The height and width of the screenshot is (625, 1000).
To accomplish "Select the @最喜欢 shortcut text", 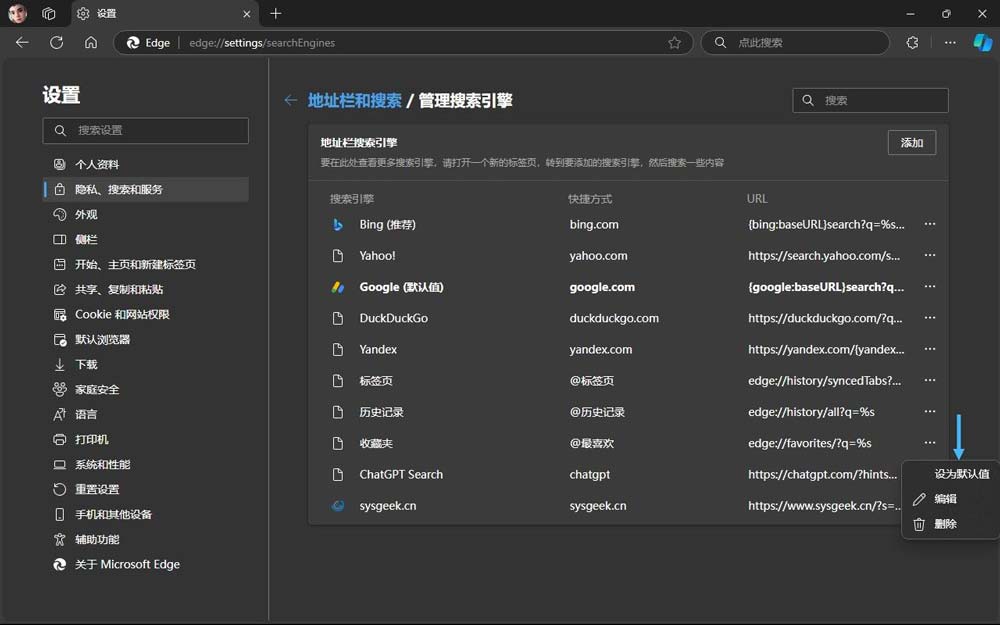I will coord(592,443).
